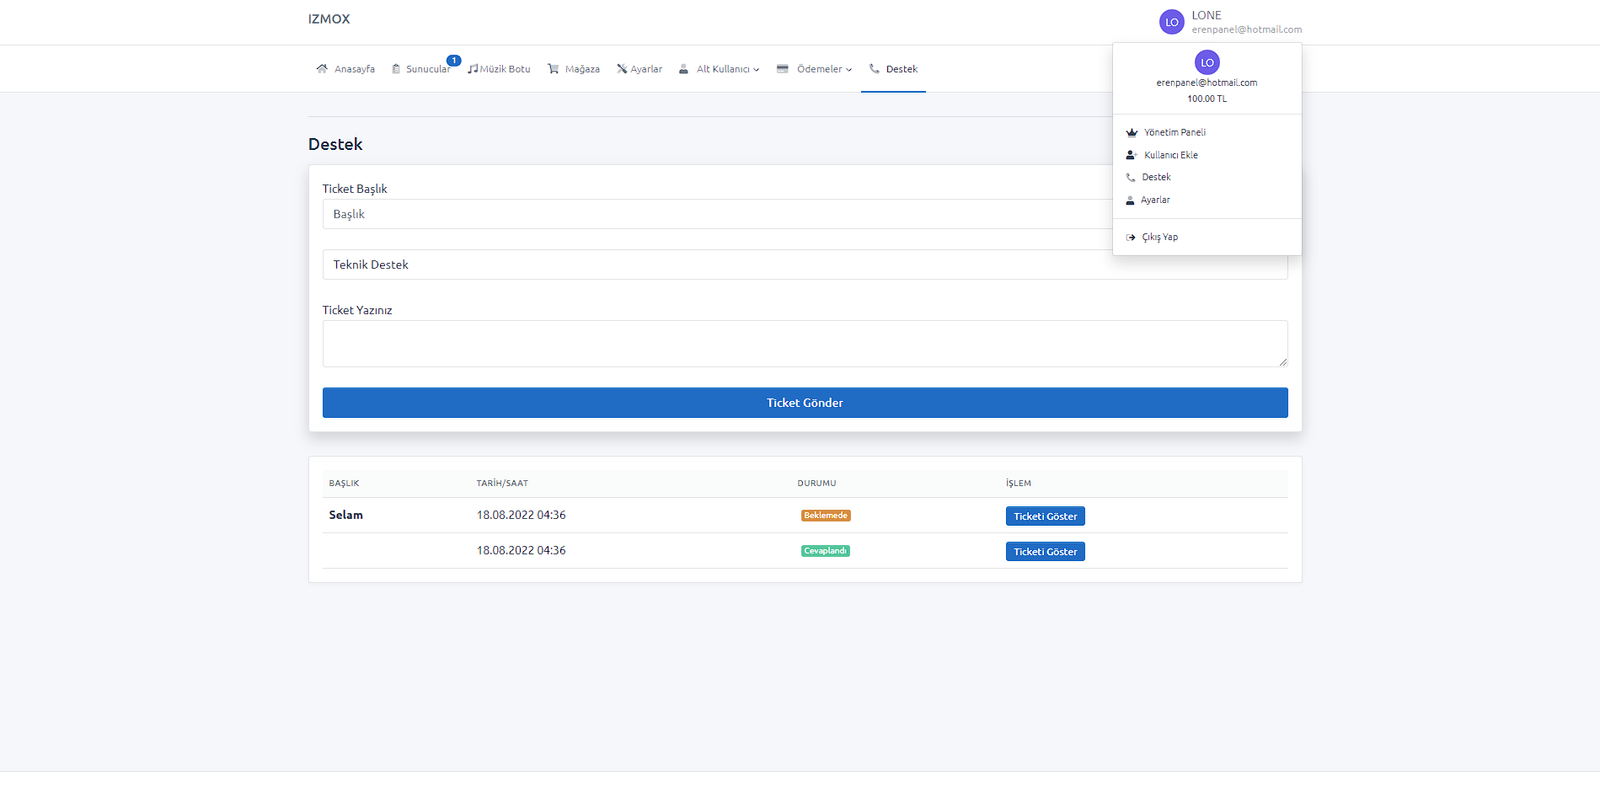Image resolution: width=1600 pixels, height=786 pixels.
Task: Click the tools icon beside Ayarlar in navbar
Action: point(622,69)
